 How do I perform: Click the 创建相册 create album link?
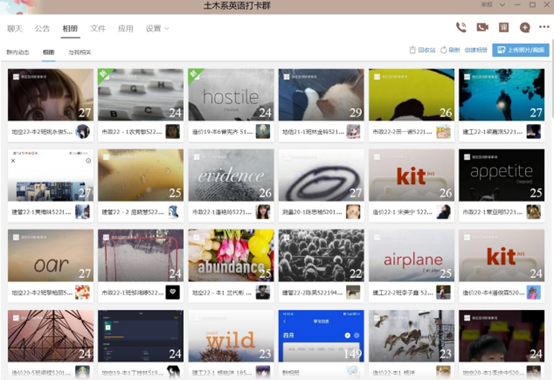(x=476, y=50)
